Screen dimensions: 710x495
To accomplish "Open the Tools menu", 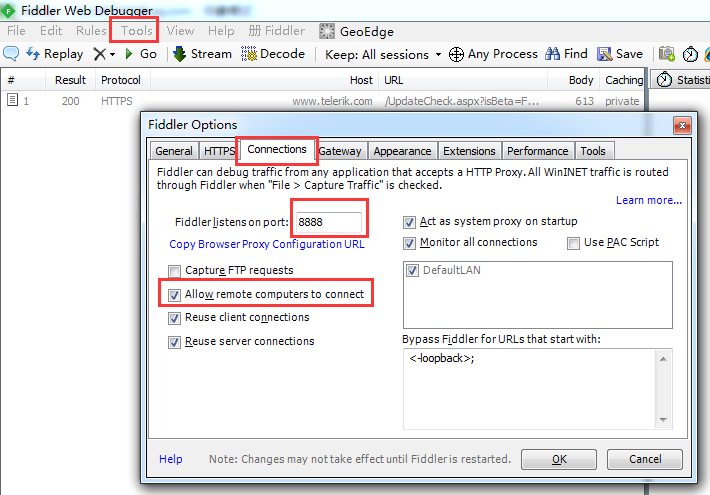I will click(136, 31).
